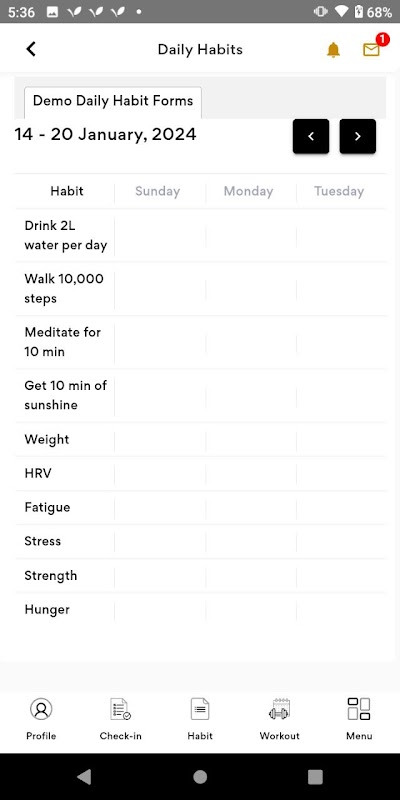Select the Habit navigation icon

tap(200, 719)
